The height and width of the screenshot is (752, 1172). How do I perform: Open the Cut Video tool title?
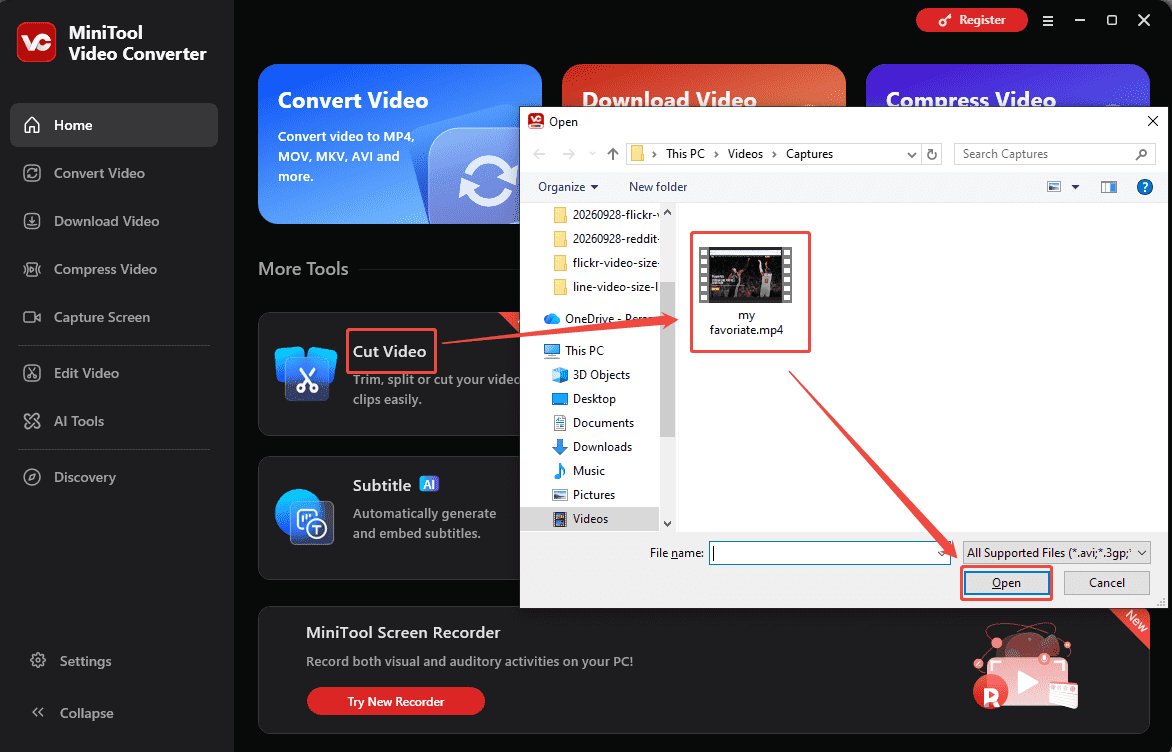point(389,351)
